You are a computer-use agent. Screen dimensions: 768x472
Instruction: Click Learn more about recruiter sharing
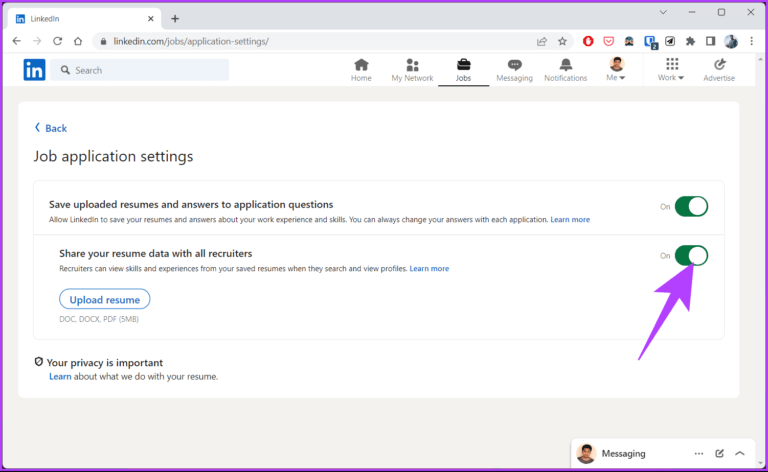point(429,269)
